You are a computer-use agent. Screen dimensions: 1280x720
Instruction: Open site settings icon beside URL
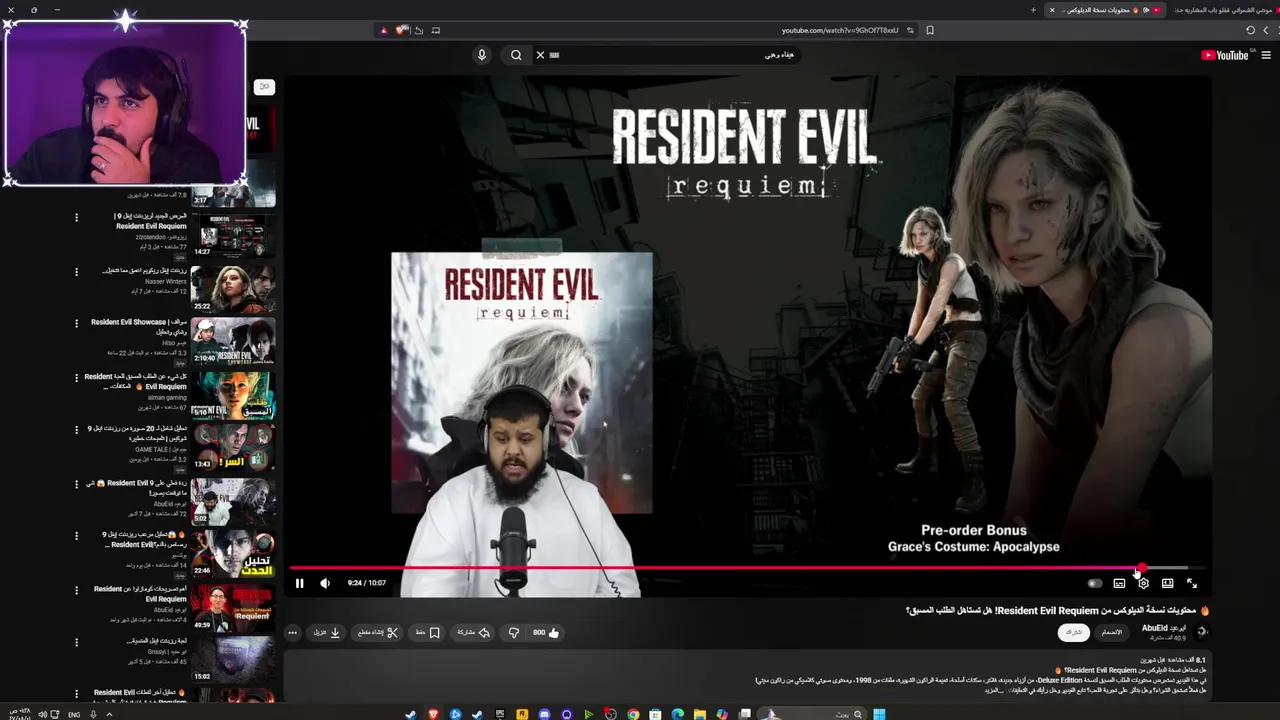tap(910, 30)
